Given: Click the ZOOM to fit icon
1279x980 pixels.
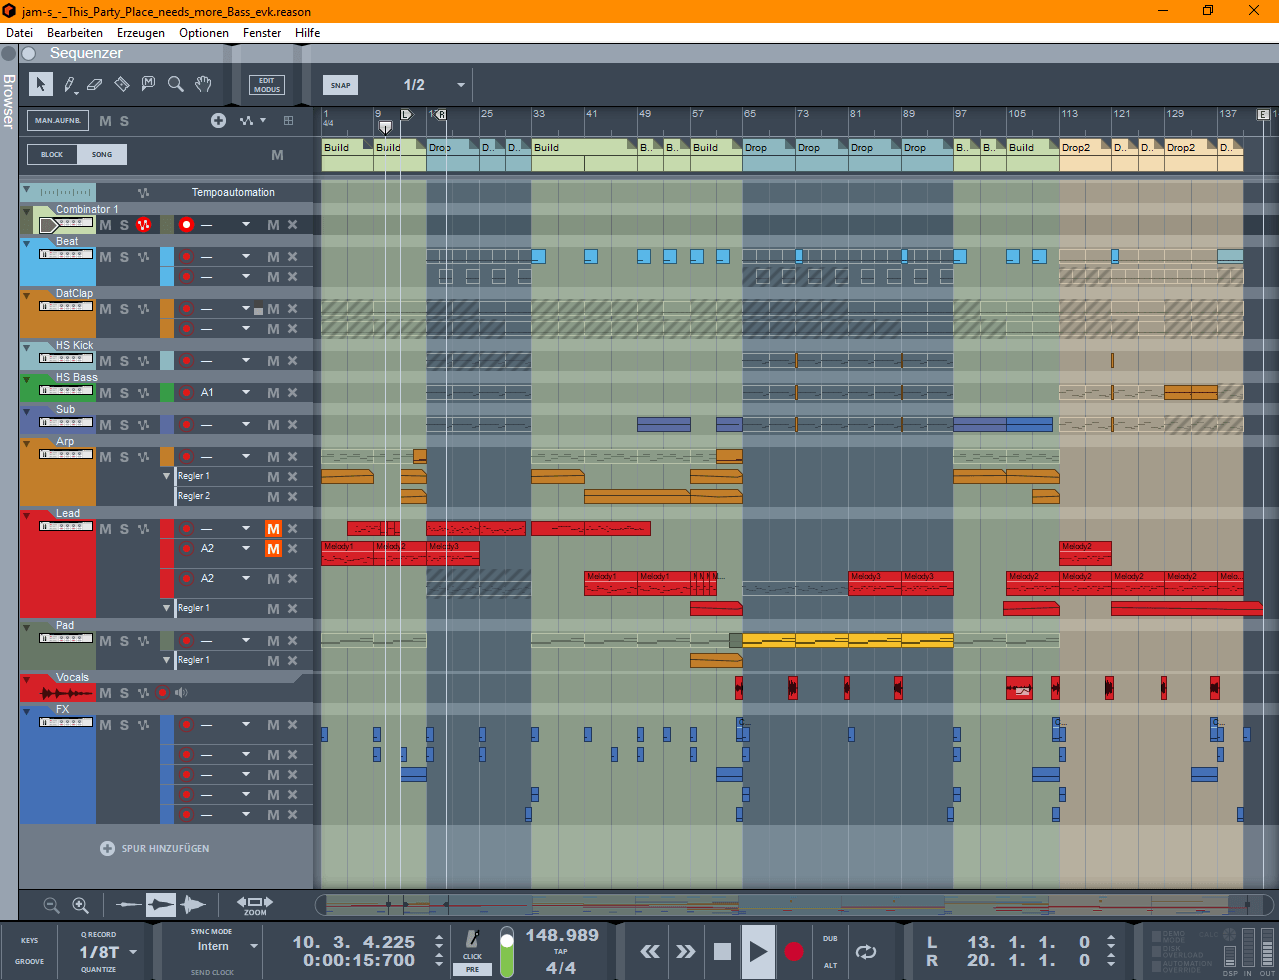Looking at the screenshot, I should (x=255, y=904).
